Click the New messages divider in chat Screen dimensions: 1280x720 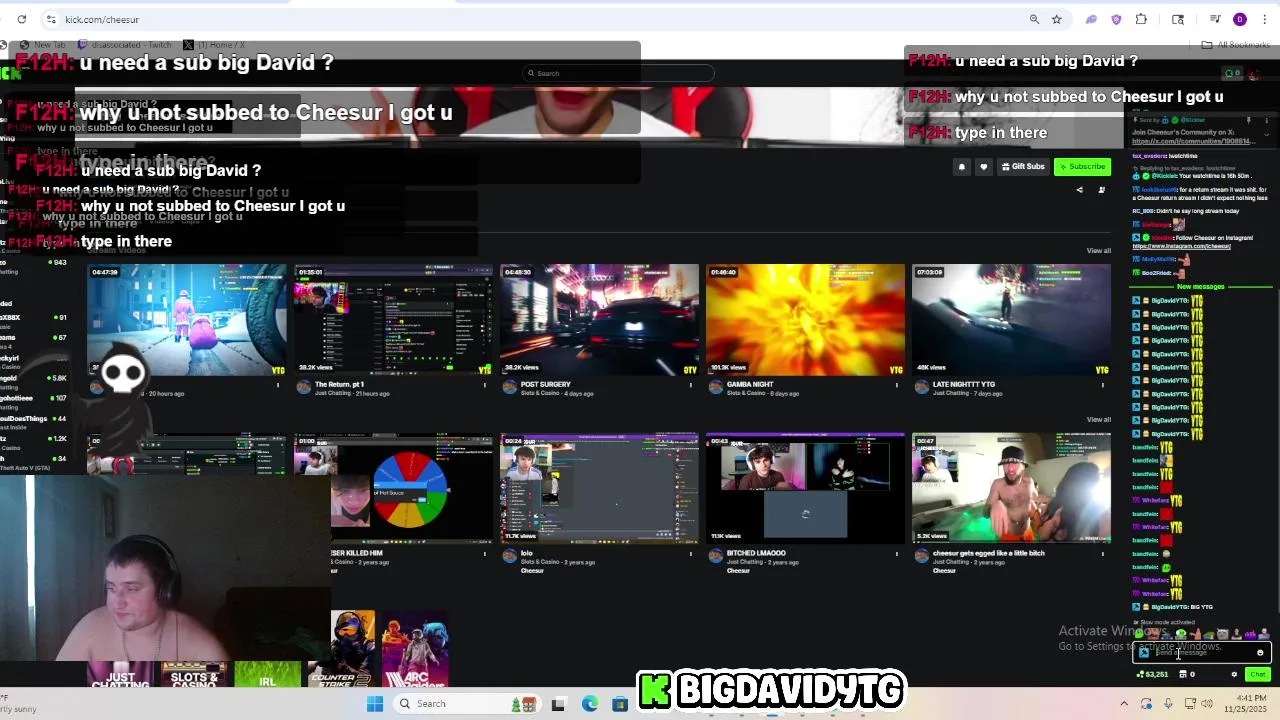[1200, 287]
